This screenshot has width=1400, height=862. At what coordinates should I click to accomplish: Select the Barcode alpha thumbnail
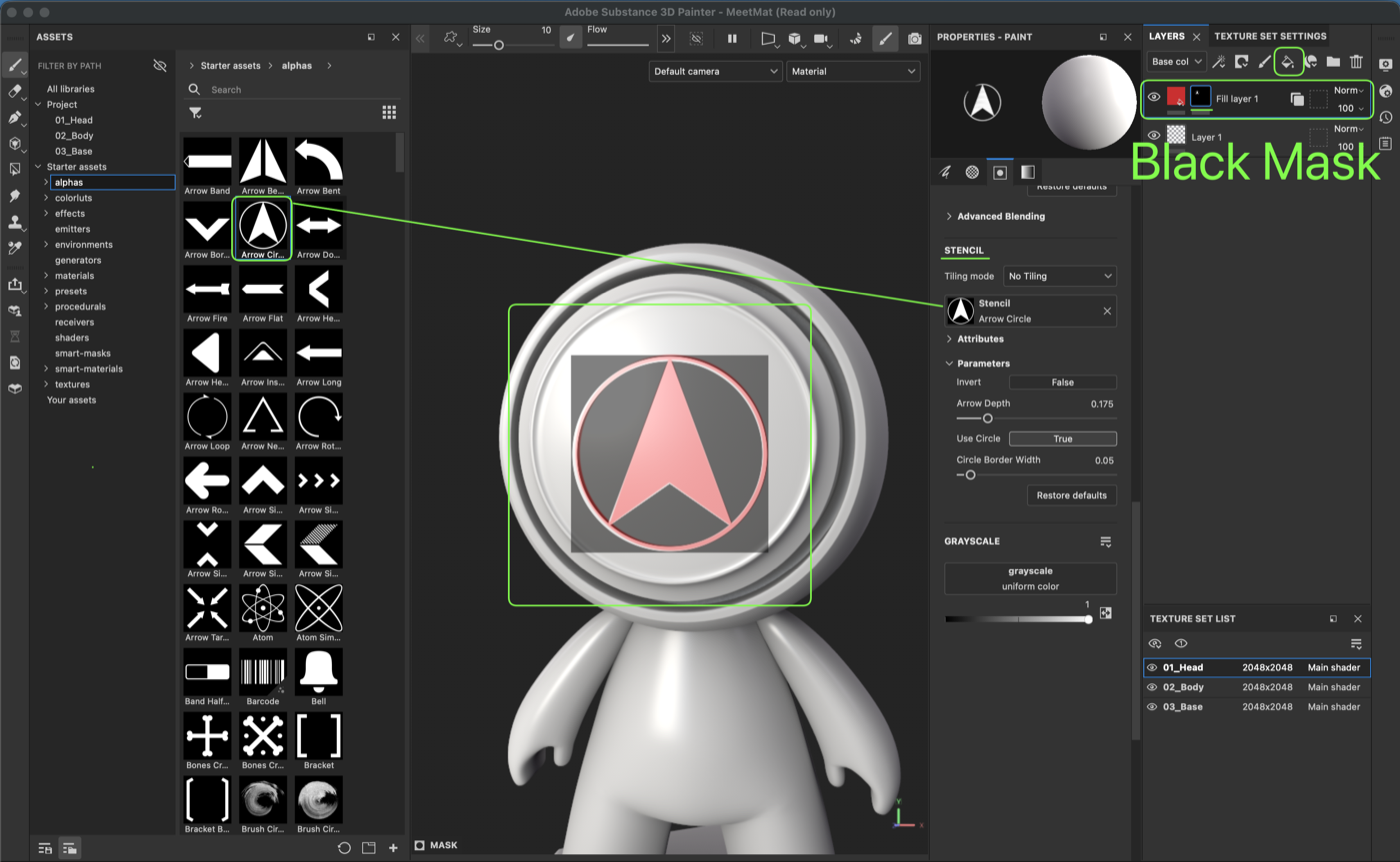[x=263, y=672]
